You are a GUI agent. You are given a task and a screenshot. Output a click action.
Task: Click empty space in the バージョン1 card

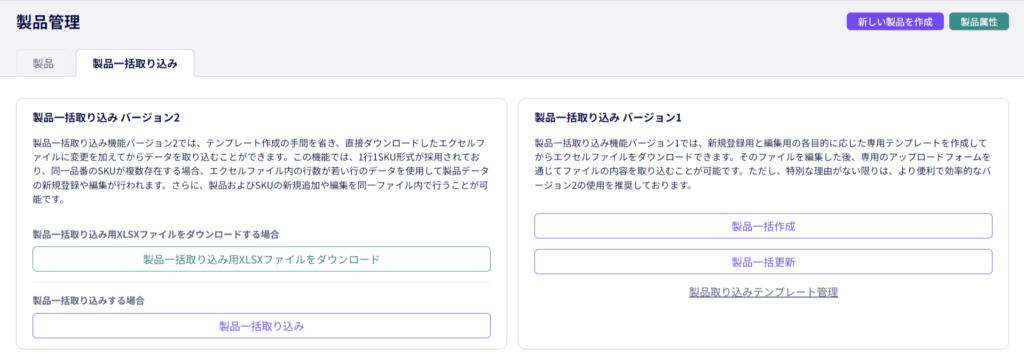pyautogui.click(x=763, y=323)
